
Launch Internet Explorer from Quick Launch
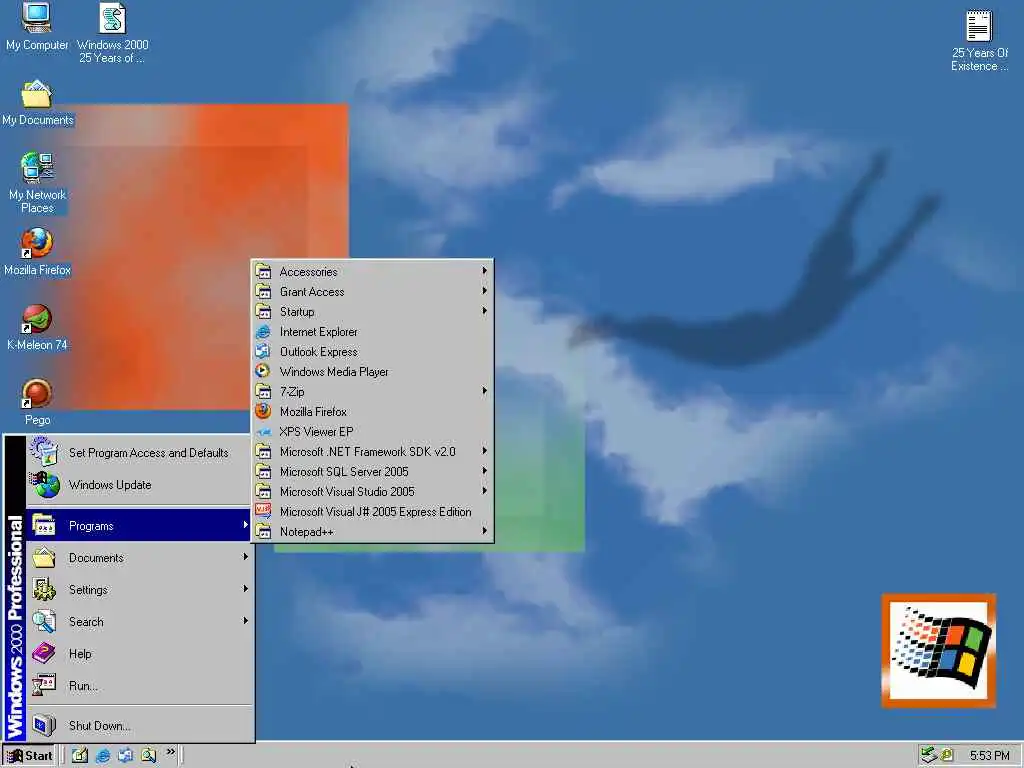(103, 755)
